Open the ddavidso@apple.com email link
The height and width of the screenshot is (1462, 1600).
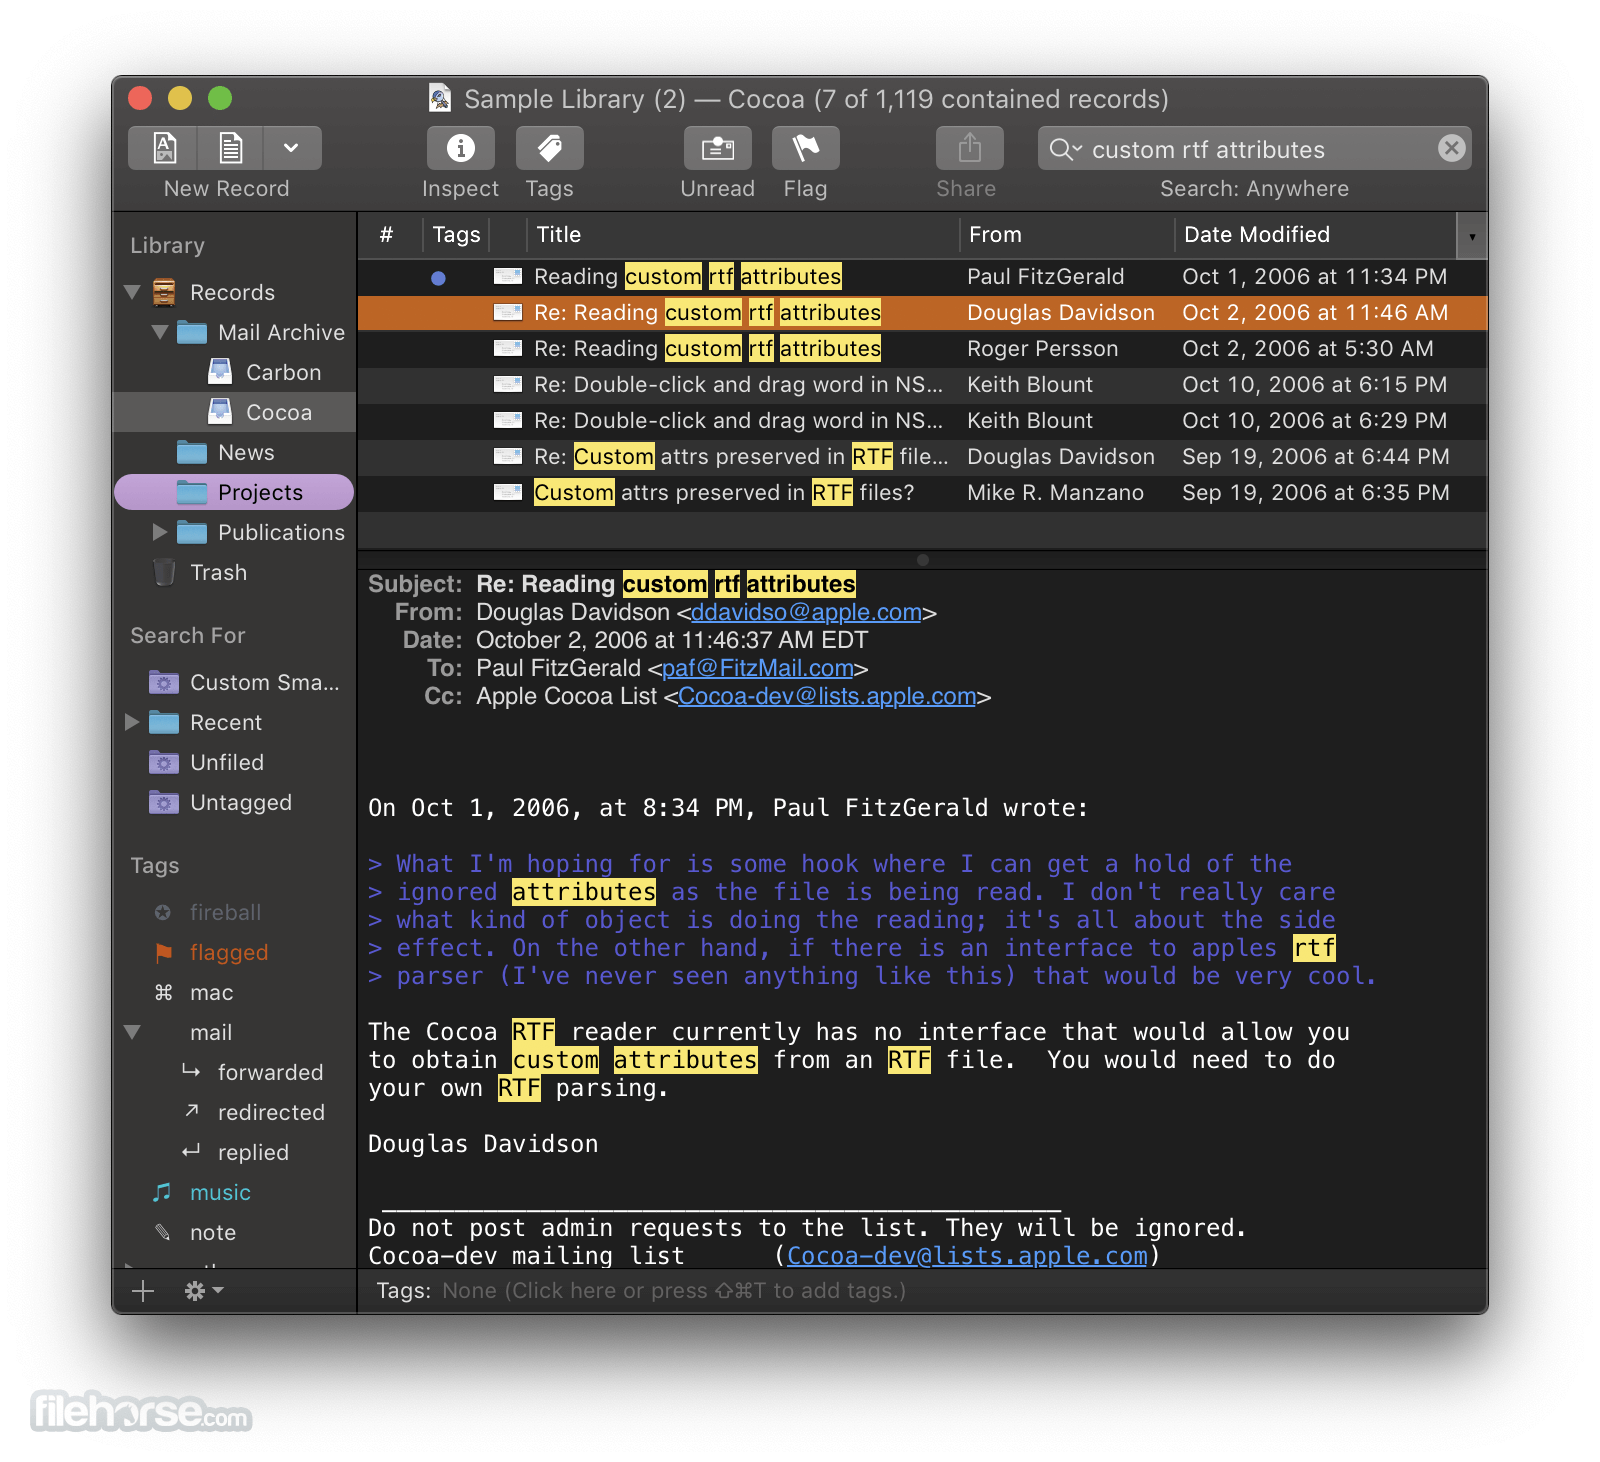[x=806, y=612]
